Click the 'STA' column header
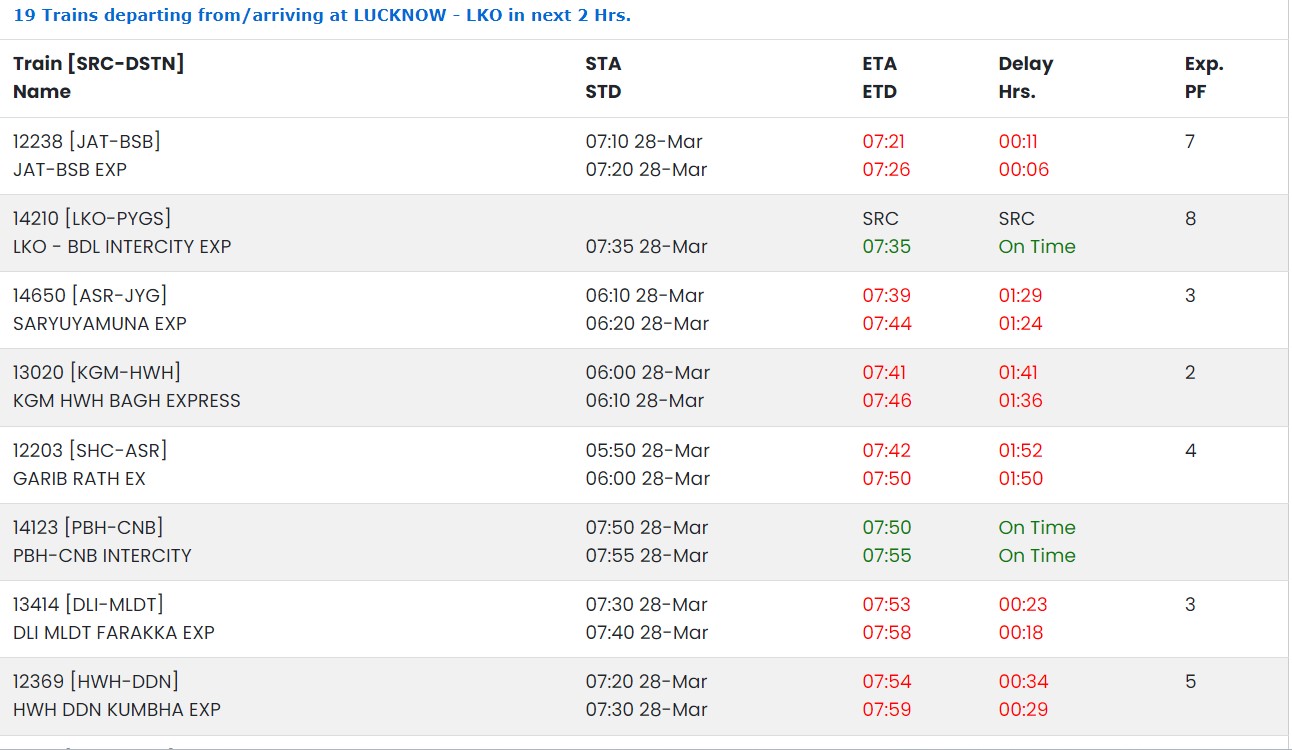The image size is (1292, 750). click(x=603, y=63)
